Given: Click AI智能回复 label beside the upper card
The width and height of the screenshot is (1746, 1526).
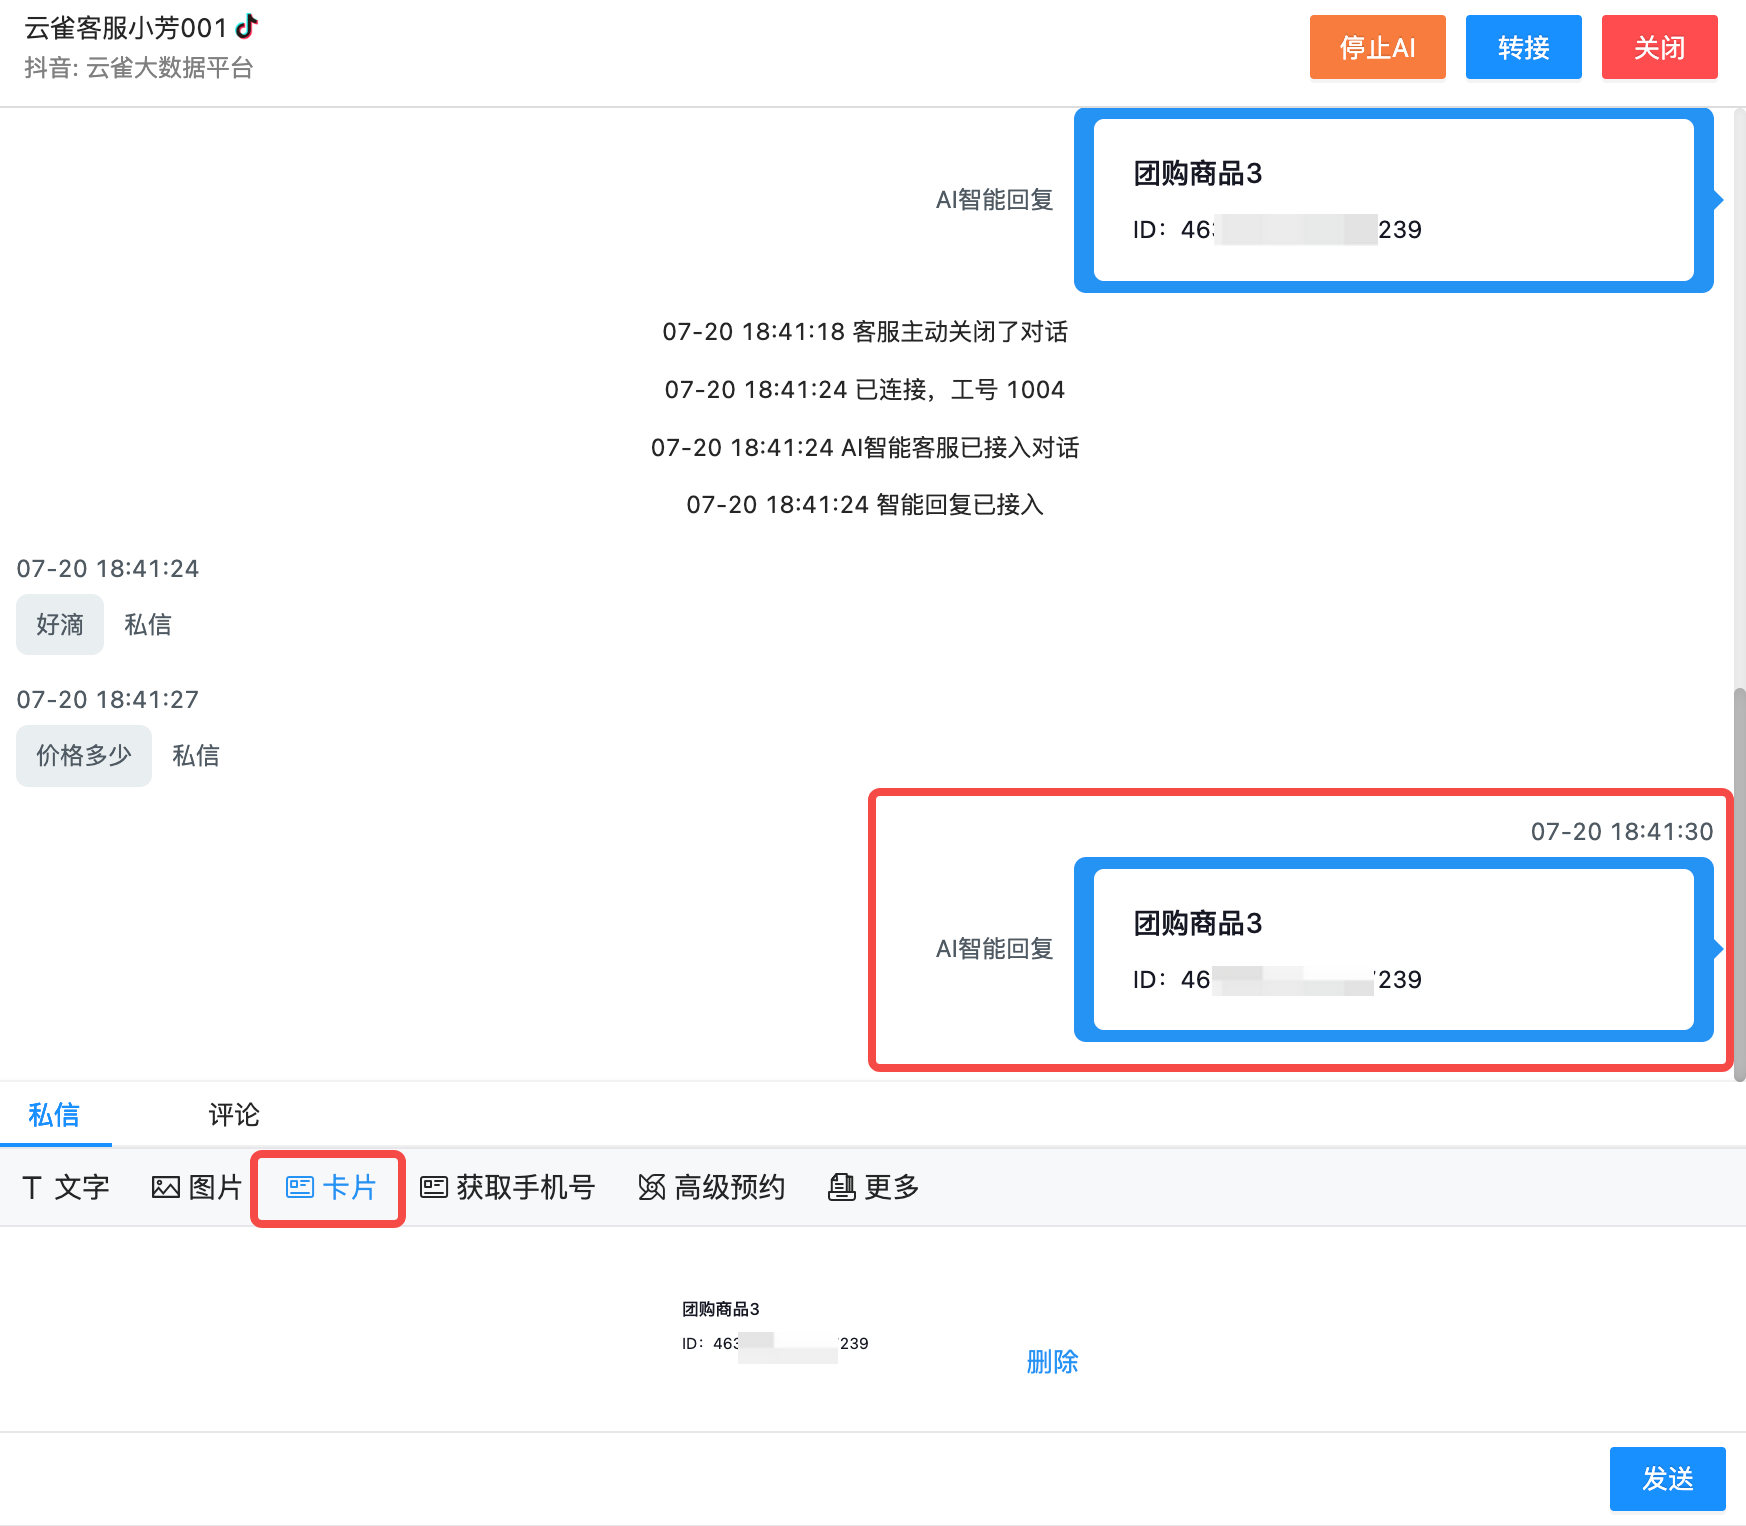Looking at the screenshot, I should [994, 200].
